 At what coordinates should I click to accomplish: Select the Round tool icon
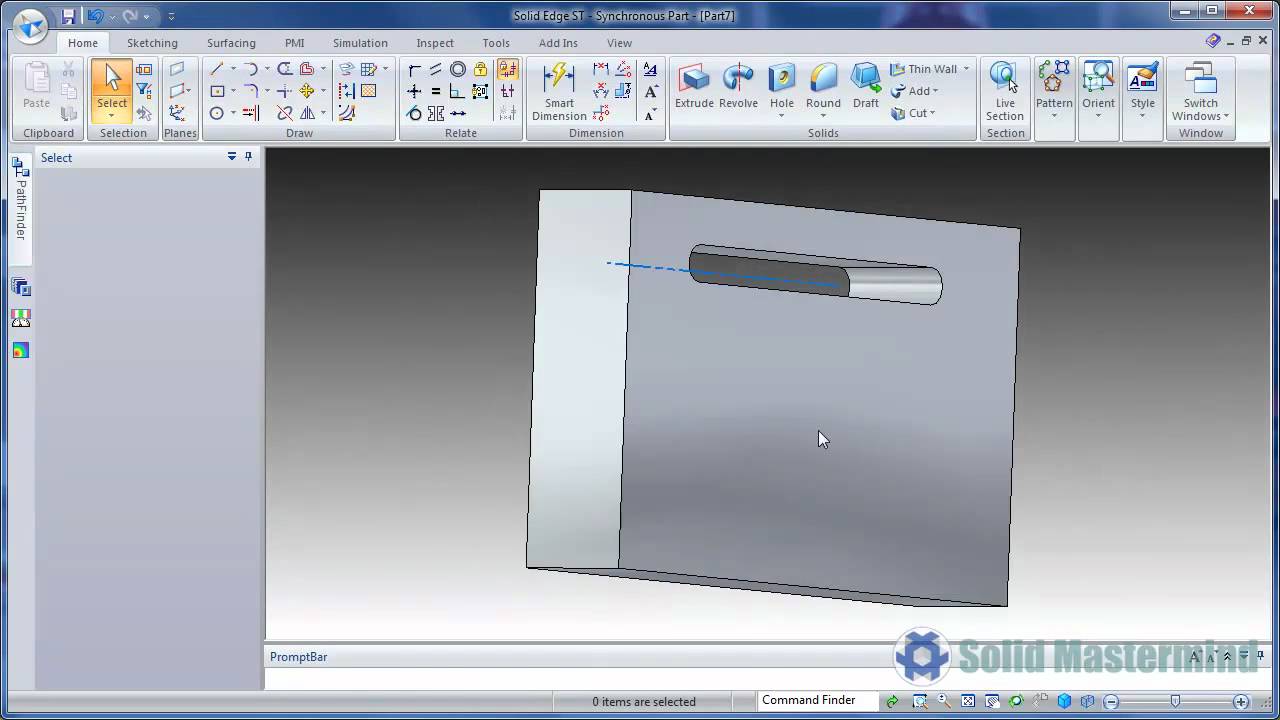[823, 79]
